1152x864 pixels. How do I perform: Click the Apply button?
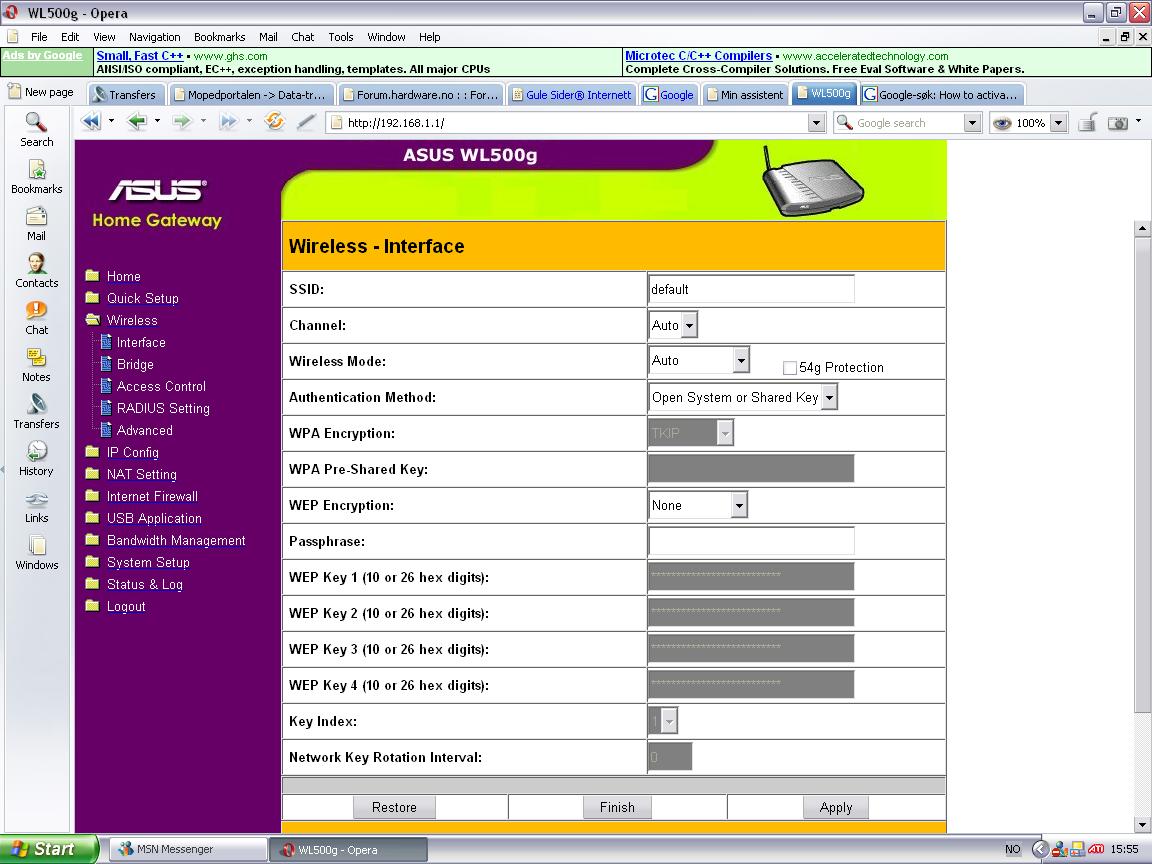pyautogui.click(x=835, y=807)
